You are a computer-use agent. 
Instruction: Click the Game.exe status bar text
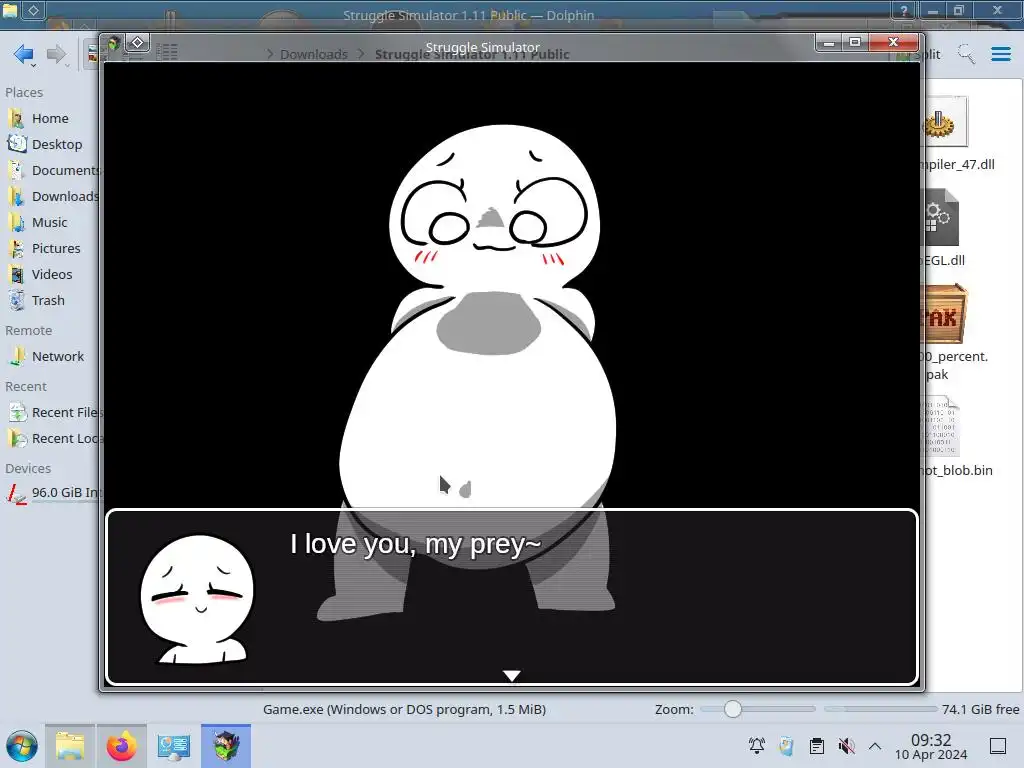(404, 709)
